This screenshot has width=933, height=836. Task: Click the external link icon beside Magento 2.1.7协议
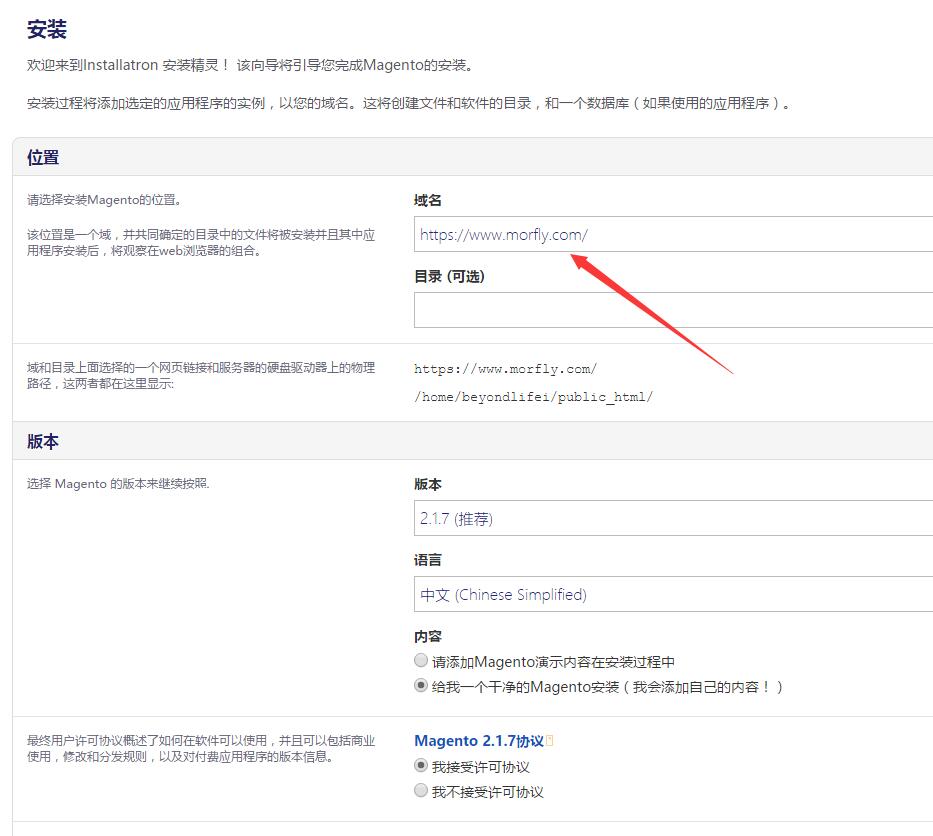550,740
